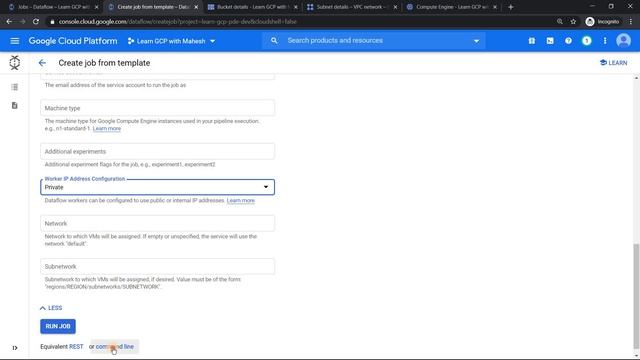Screen dimensions: 640x360
Task: Expand the search bar dropdown arrow
Action: [476, 41]
